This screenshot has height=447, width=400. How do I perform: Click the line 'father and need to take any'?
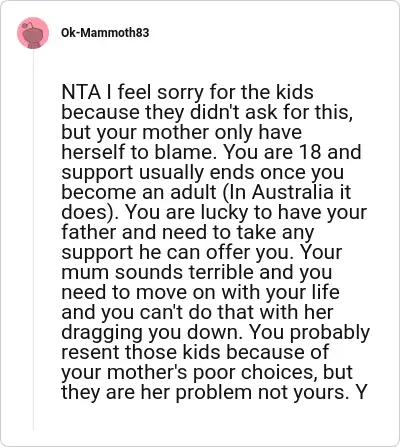coord(188,233)
